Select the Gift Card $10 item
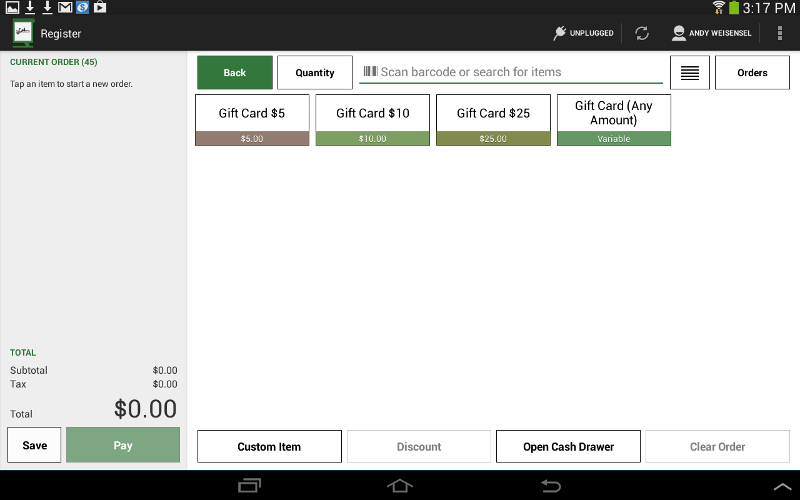Screen dimensions: 800x500 (373, 120)
